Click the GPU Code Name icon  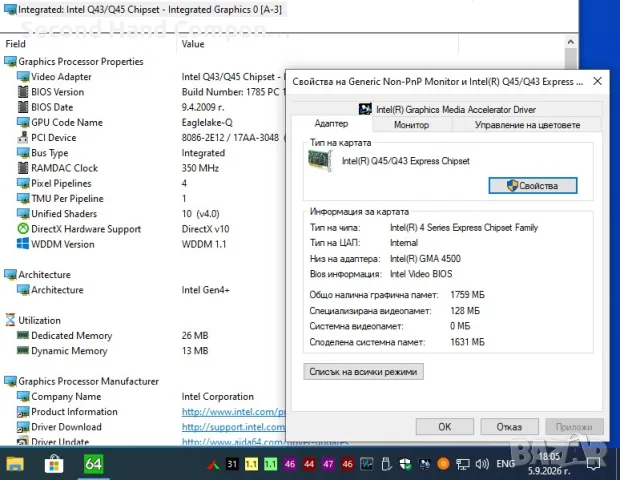pos(23,122)
